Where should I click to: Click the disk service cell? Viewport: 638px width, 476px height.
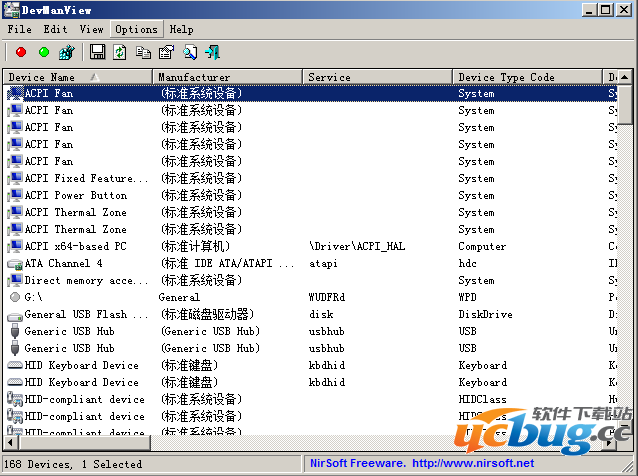[321, 314]
